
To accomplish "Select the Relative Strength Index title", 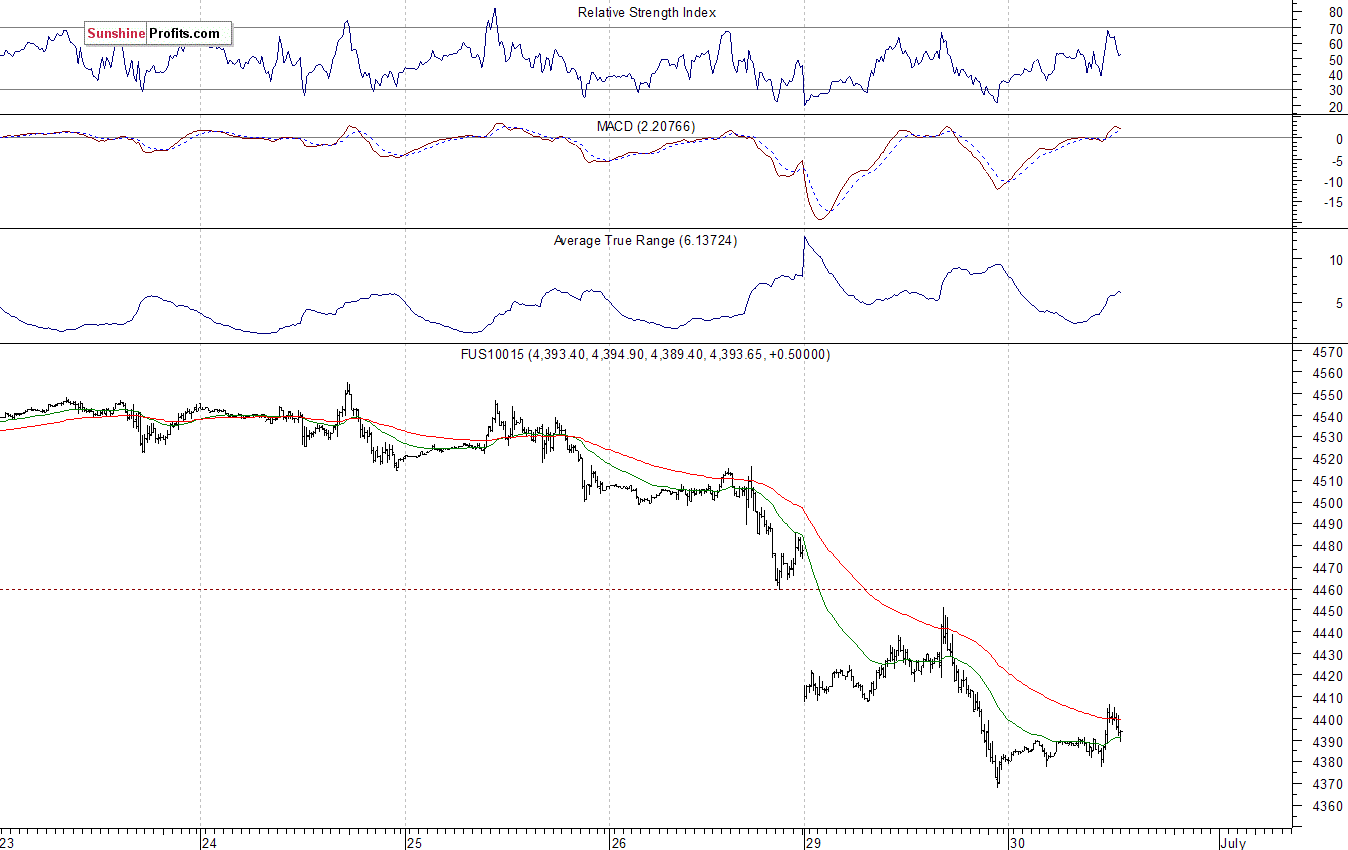I will pos(647,12).
